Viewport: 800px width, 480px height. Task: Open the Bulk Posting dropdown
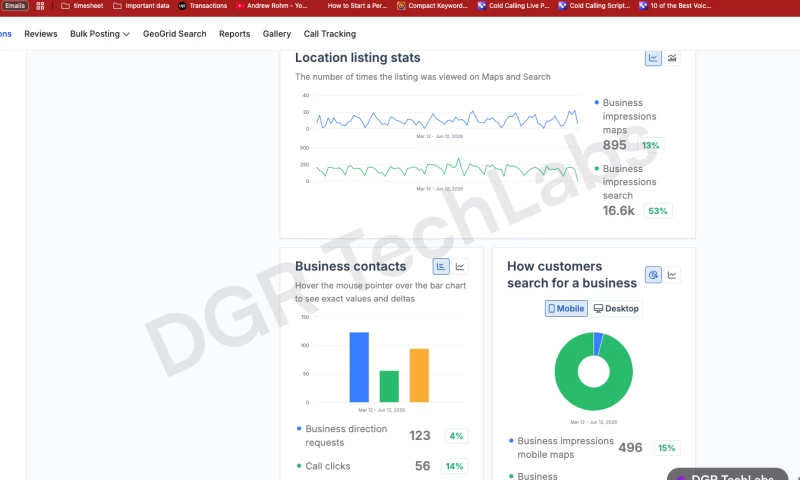pos(100,34)
